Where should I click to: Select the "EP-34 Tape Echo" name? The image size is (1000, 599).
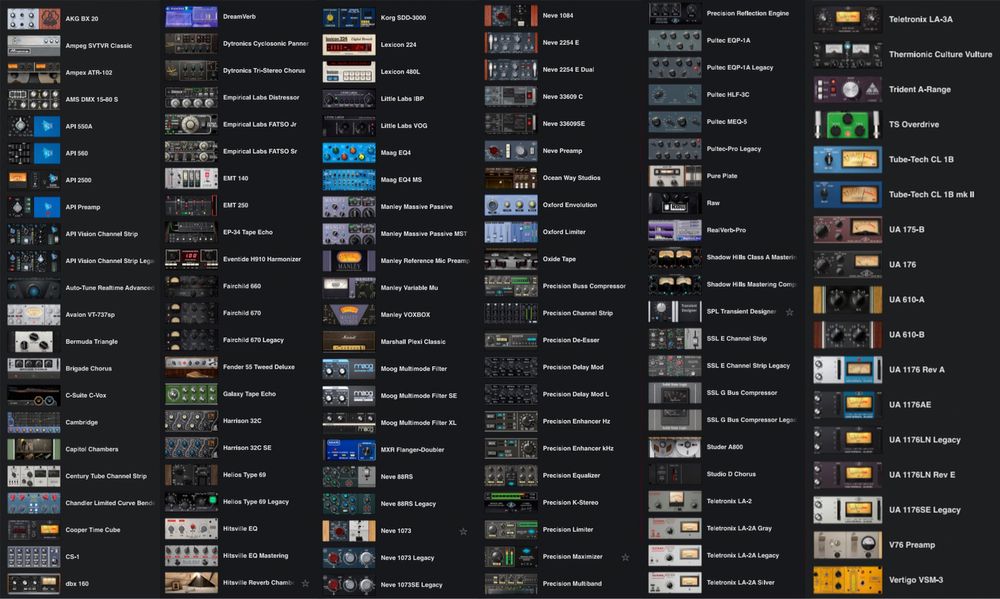pyautogui.click(x=248, y=232)
